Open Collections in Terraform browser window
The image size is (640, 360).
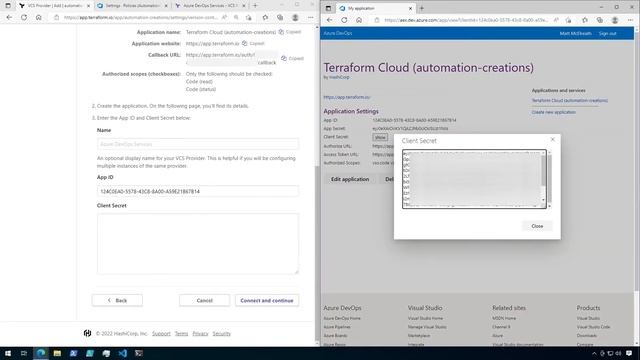pos(280,18)
